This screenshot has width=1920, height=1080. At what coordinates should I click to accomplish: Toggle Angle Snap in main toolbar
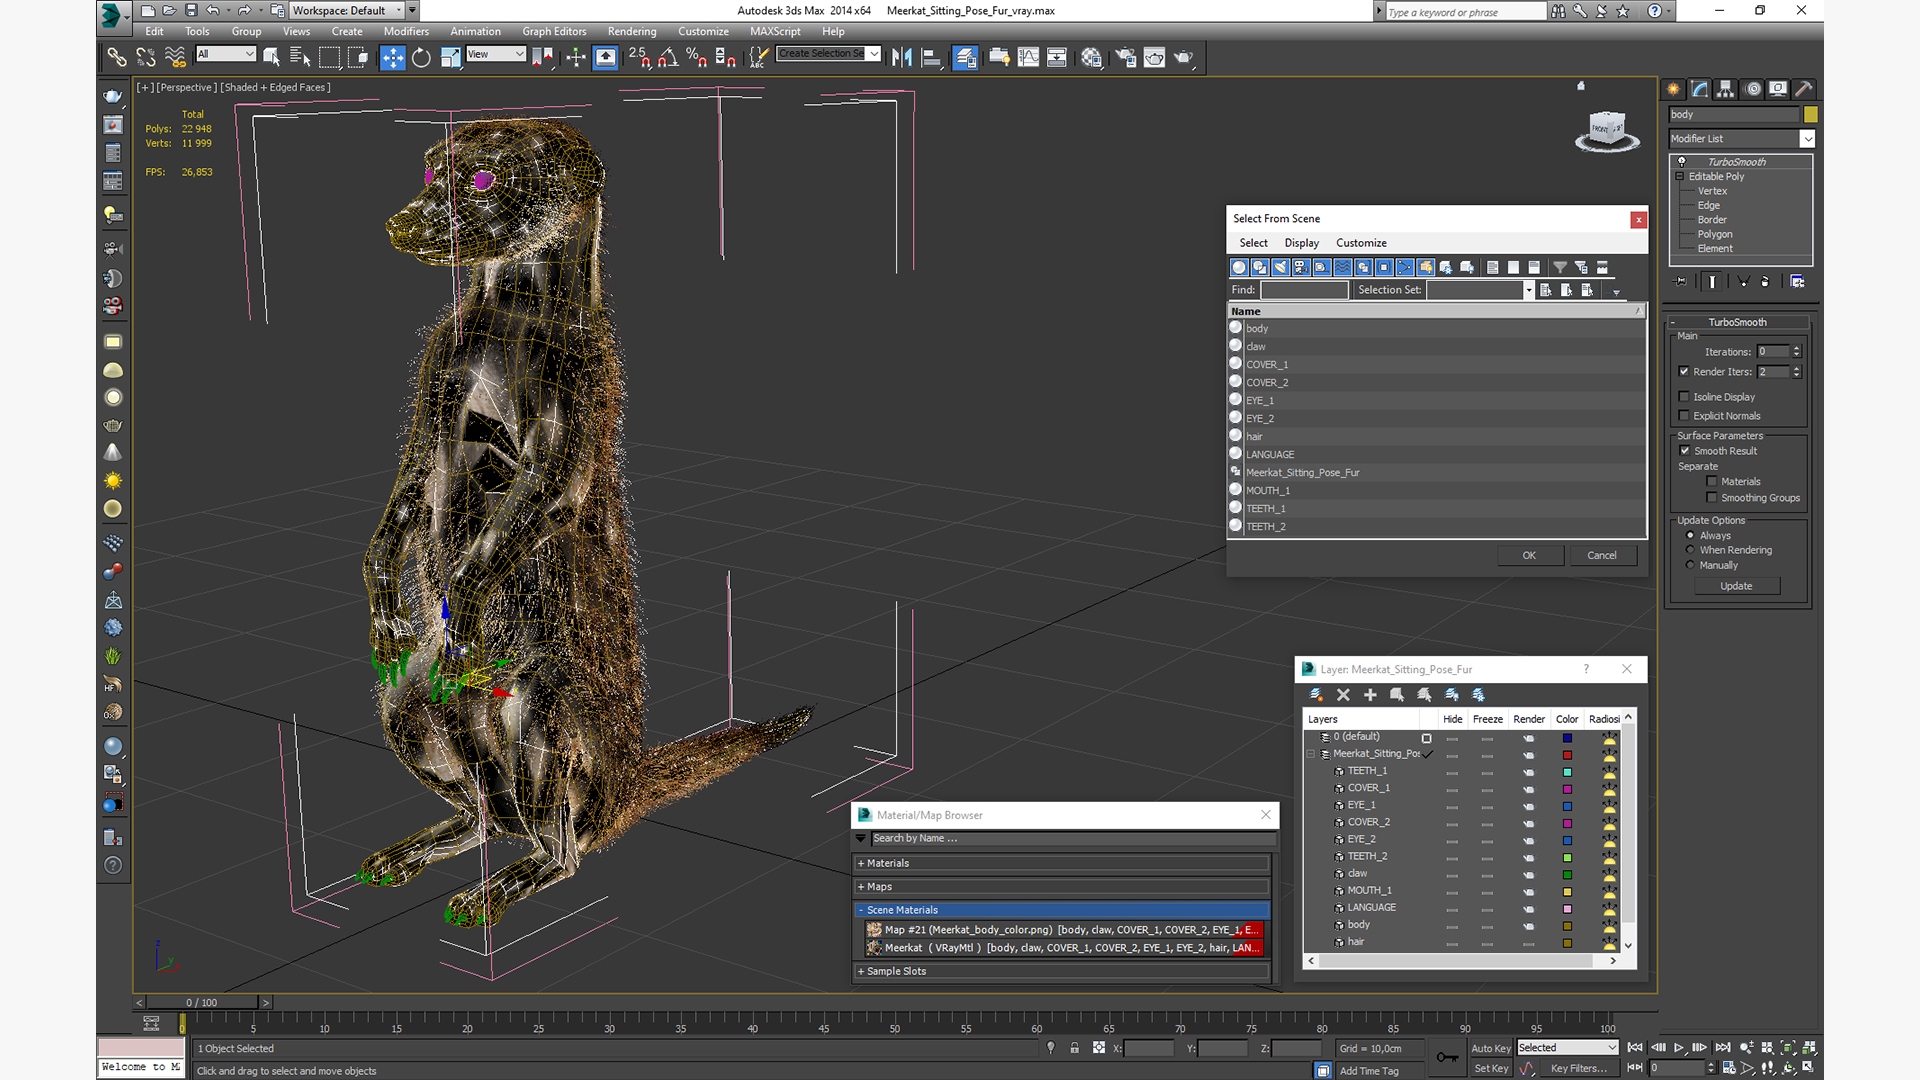coord(668,58)
